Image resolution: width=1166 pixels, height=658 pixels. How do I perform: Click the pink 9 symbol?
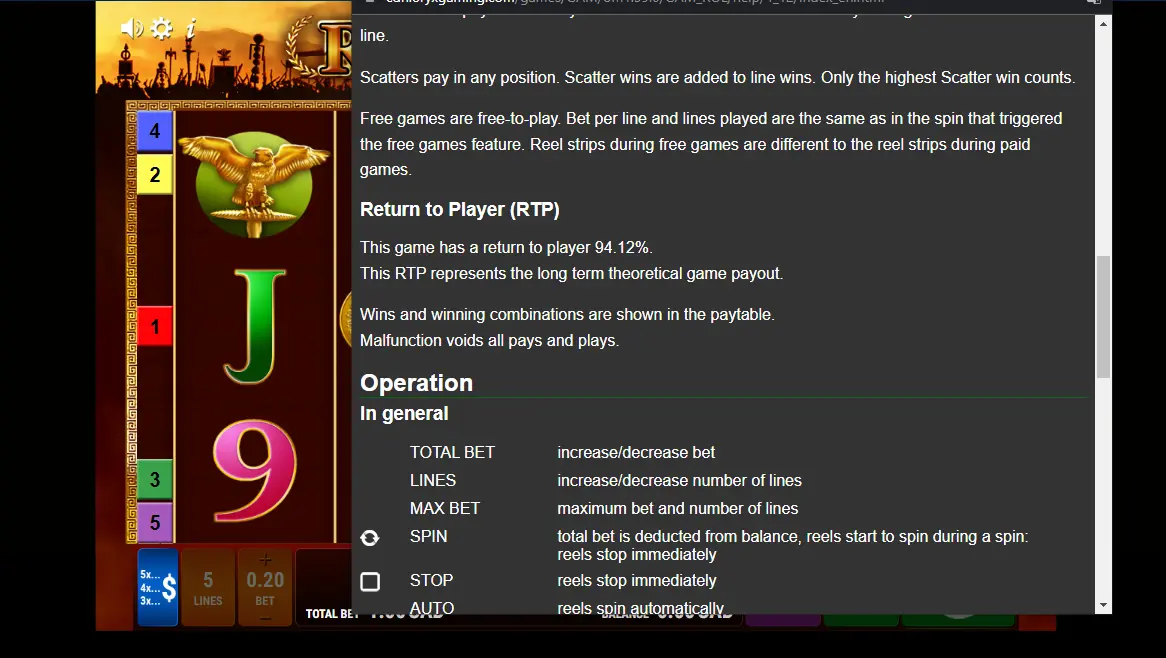255,471
